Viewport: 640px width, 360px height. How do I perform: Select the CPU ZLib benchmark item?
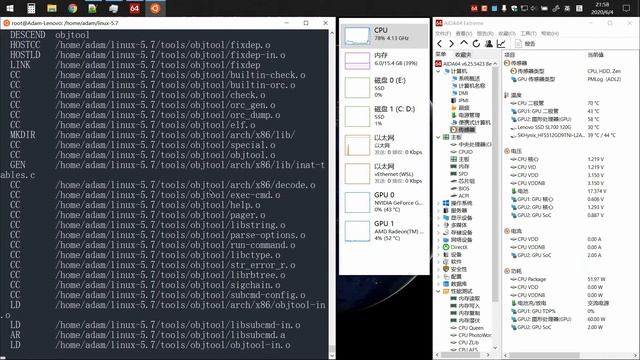coord(464,343)
